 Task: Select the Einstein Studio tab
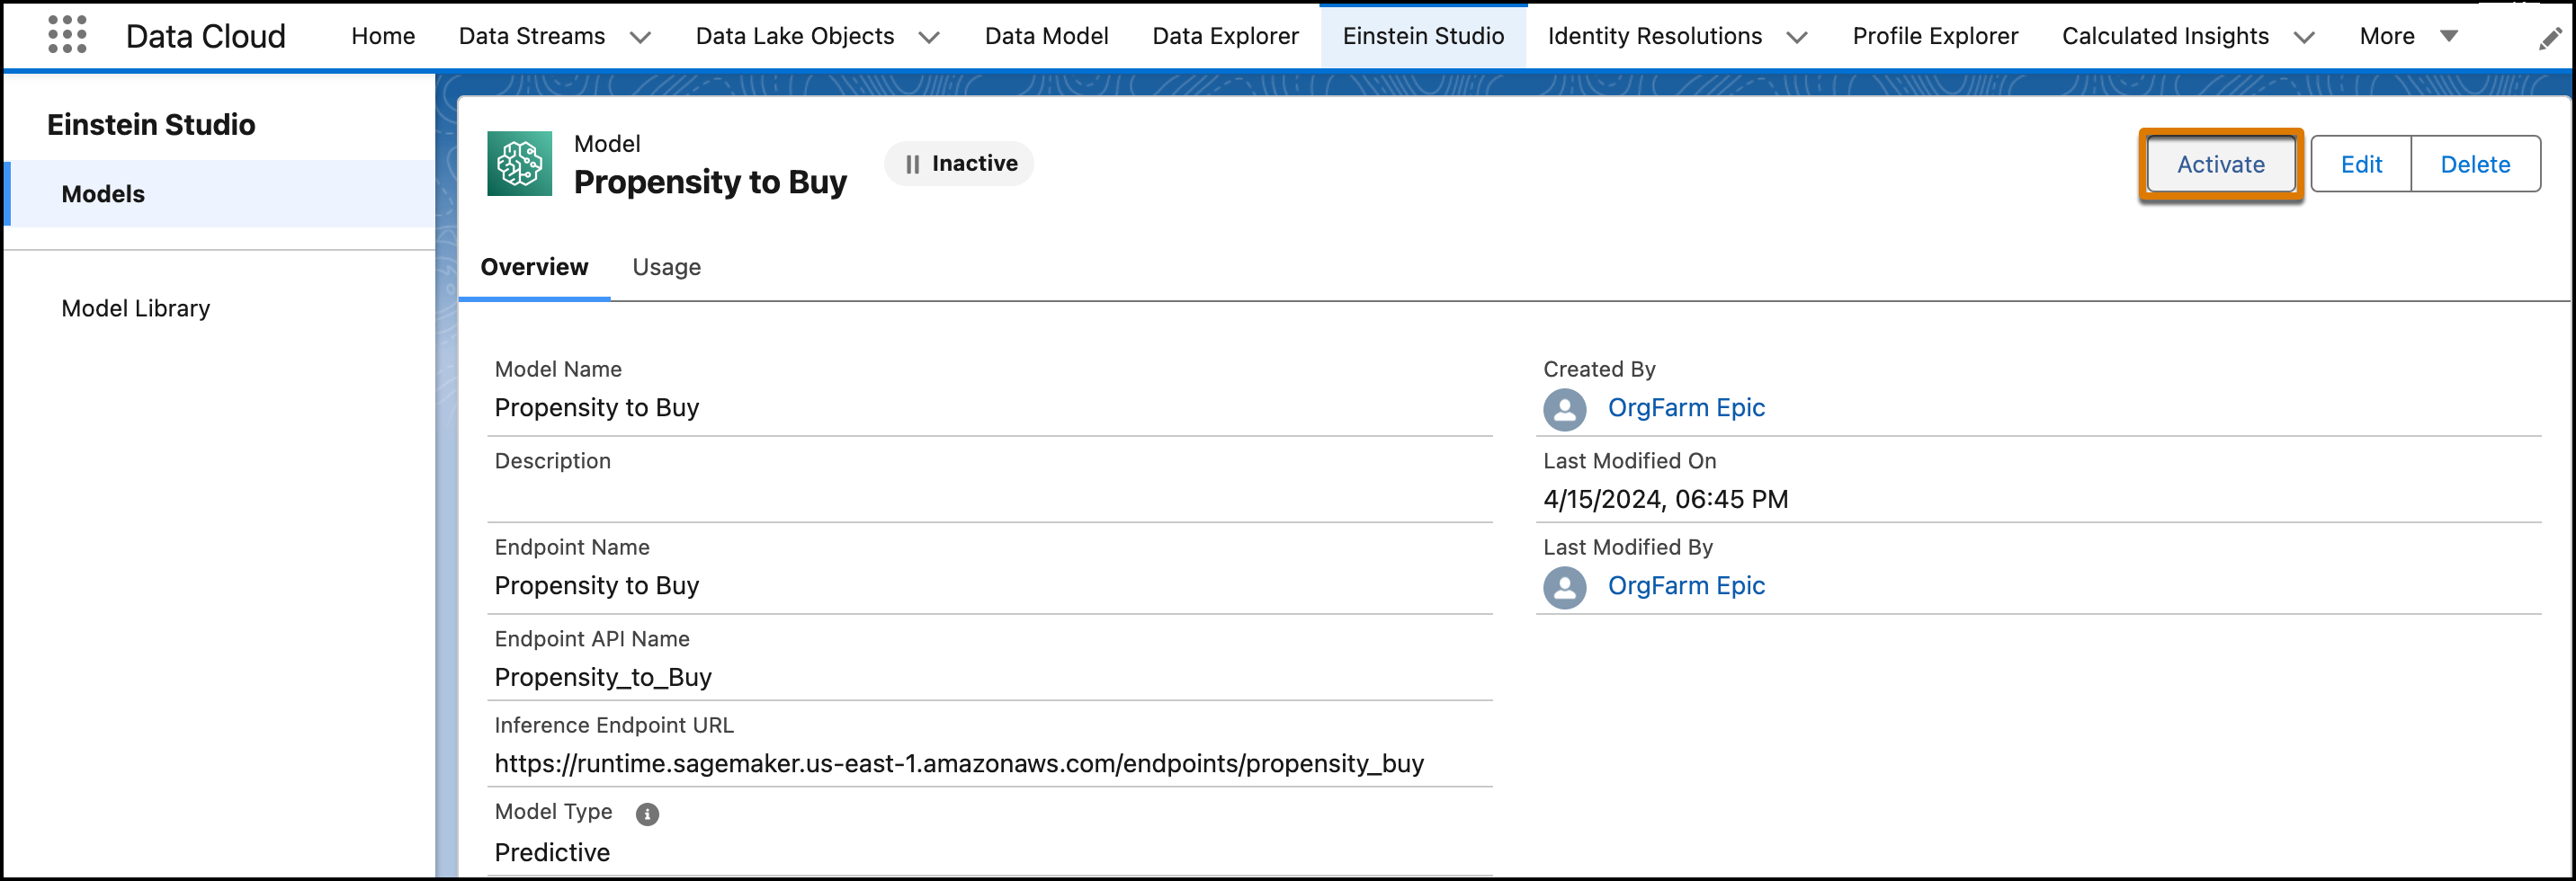click(1423, 36)
